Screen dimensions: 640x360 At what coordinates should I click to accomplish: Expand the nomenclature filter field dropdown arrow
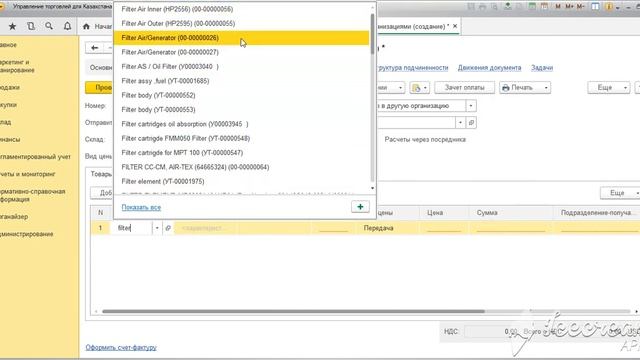157,228
